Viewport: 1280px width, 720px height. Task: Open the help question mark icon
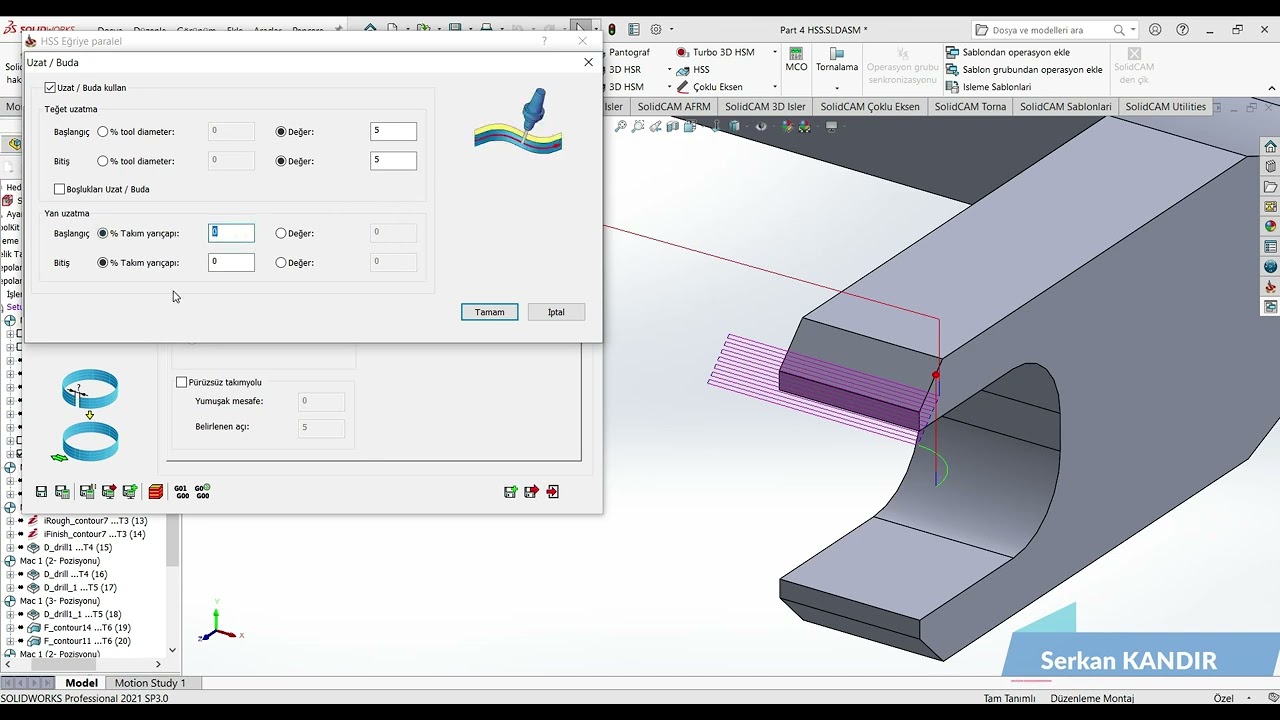coord(1183,30)
